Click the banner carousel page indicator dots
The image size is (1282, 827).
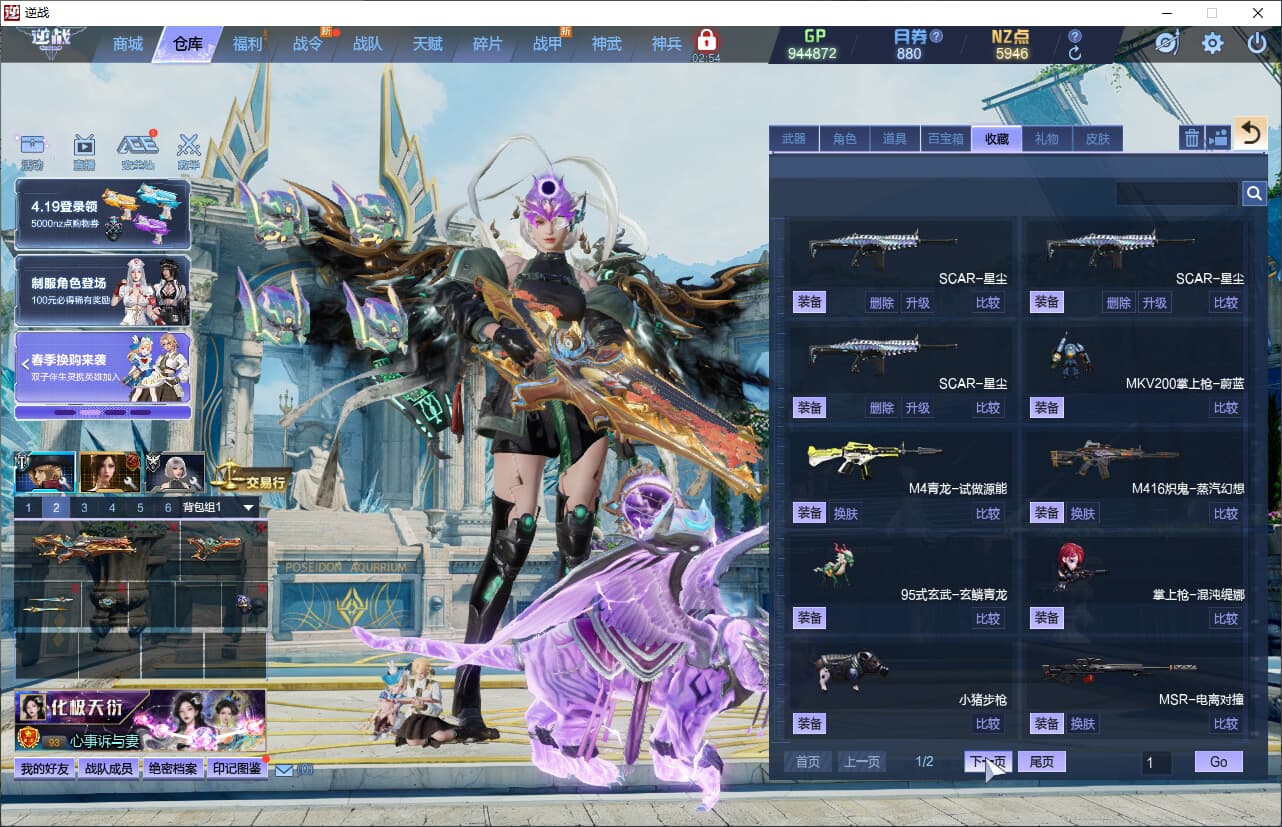point(102,412)
